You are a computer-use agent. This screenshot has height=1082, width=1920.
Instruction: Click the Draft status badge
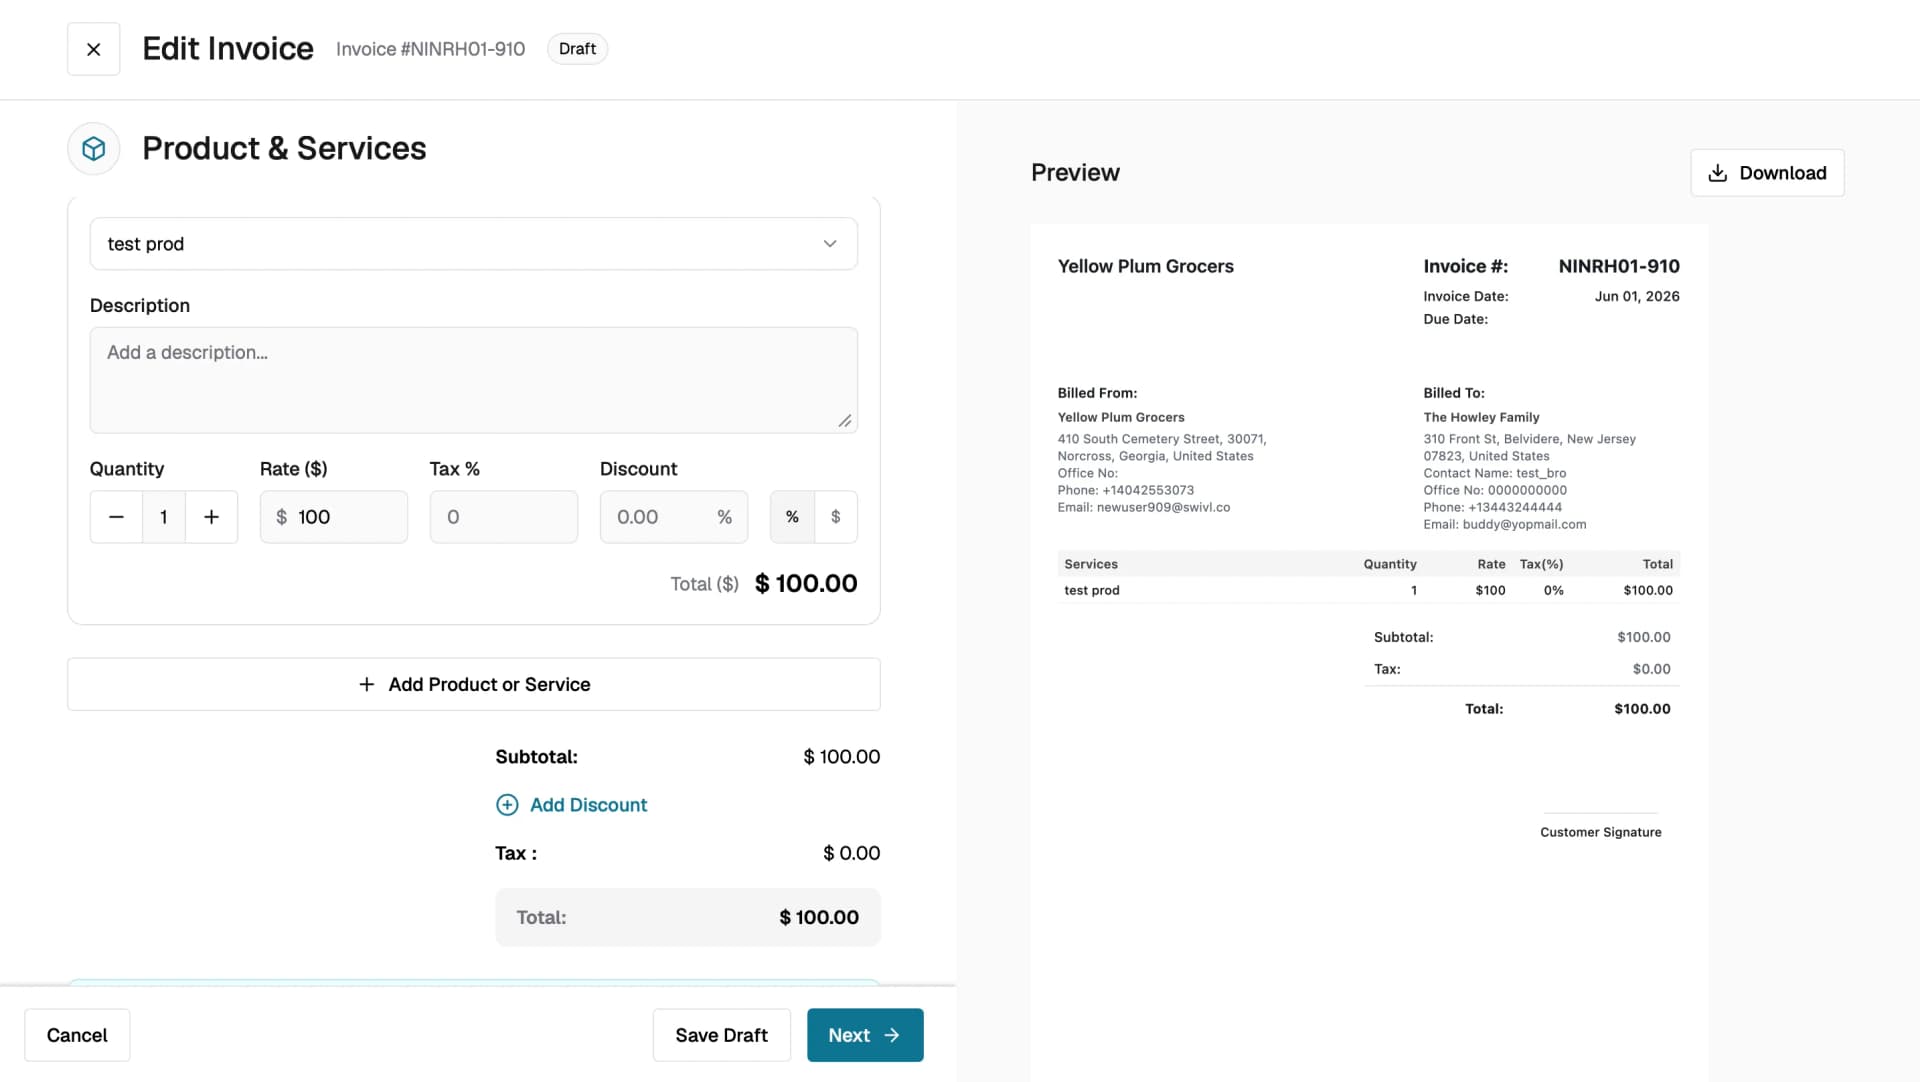tap(577, 49)
